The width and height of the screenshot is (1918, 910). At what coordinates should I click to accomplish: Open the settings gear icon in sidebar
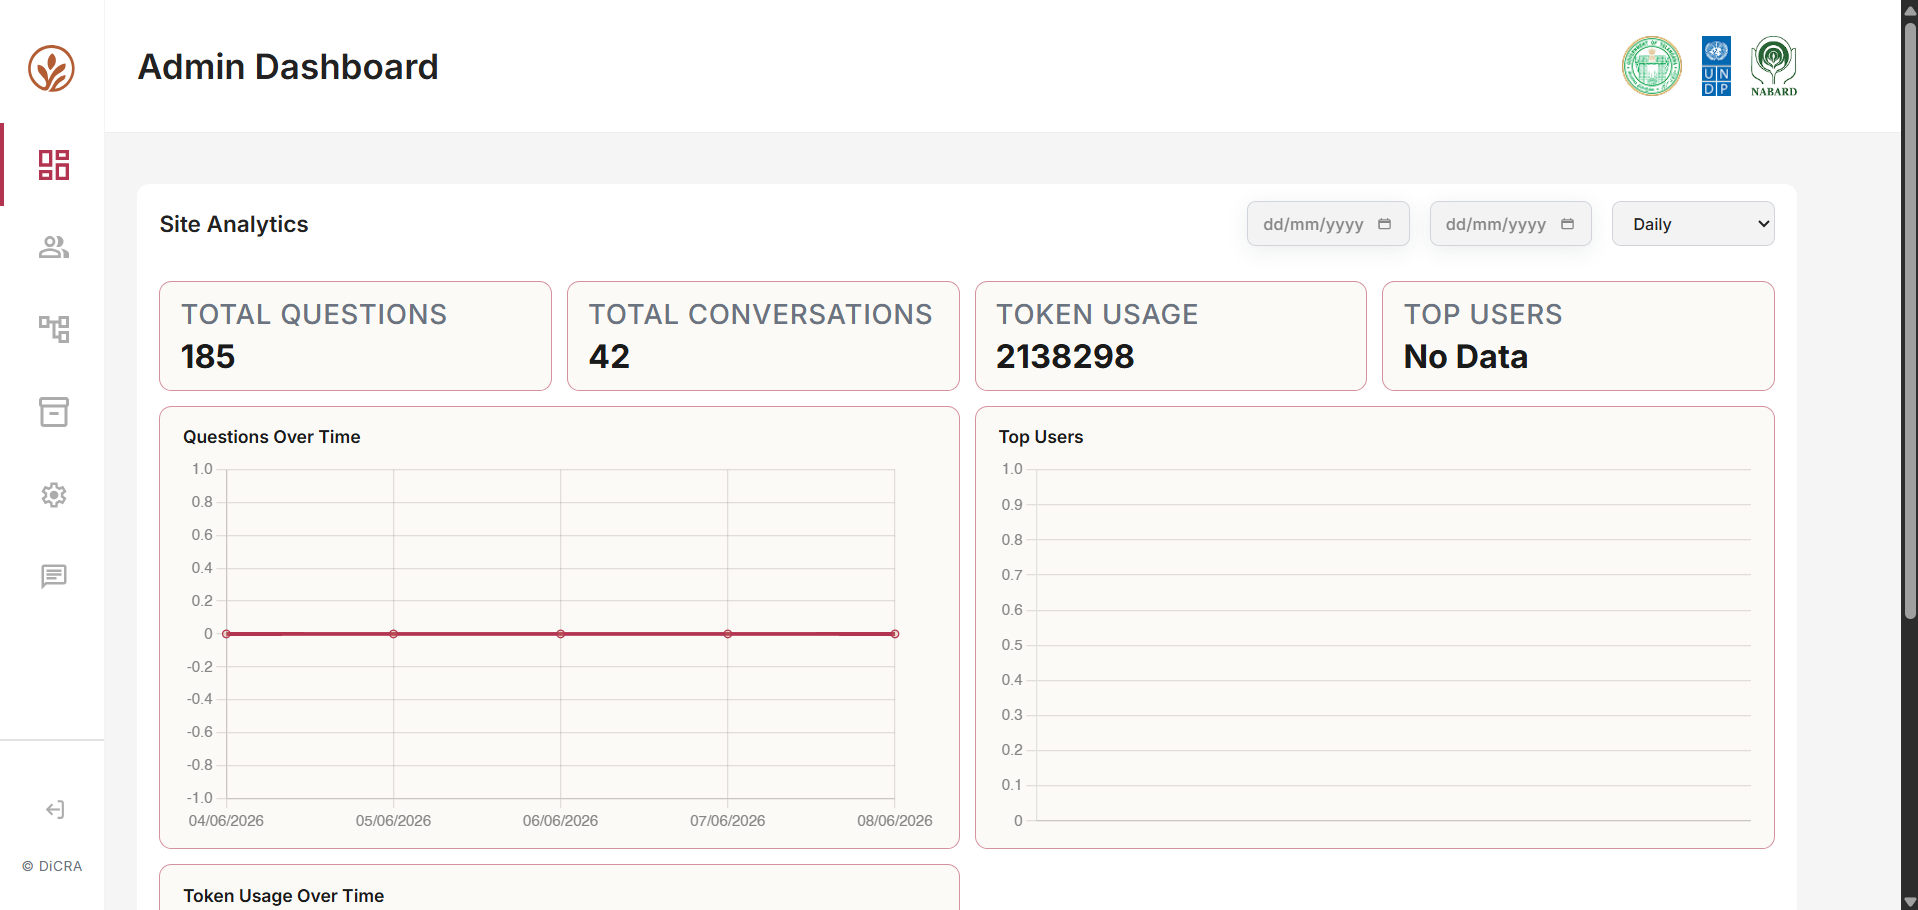pyautogui.click(x=54, y=495)
